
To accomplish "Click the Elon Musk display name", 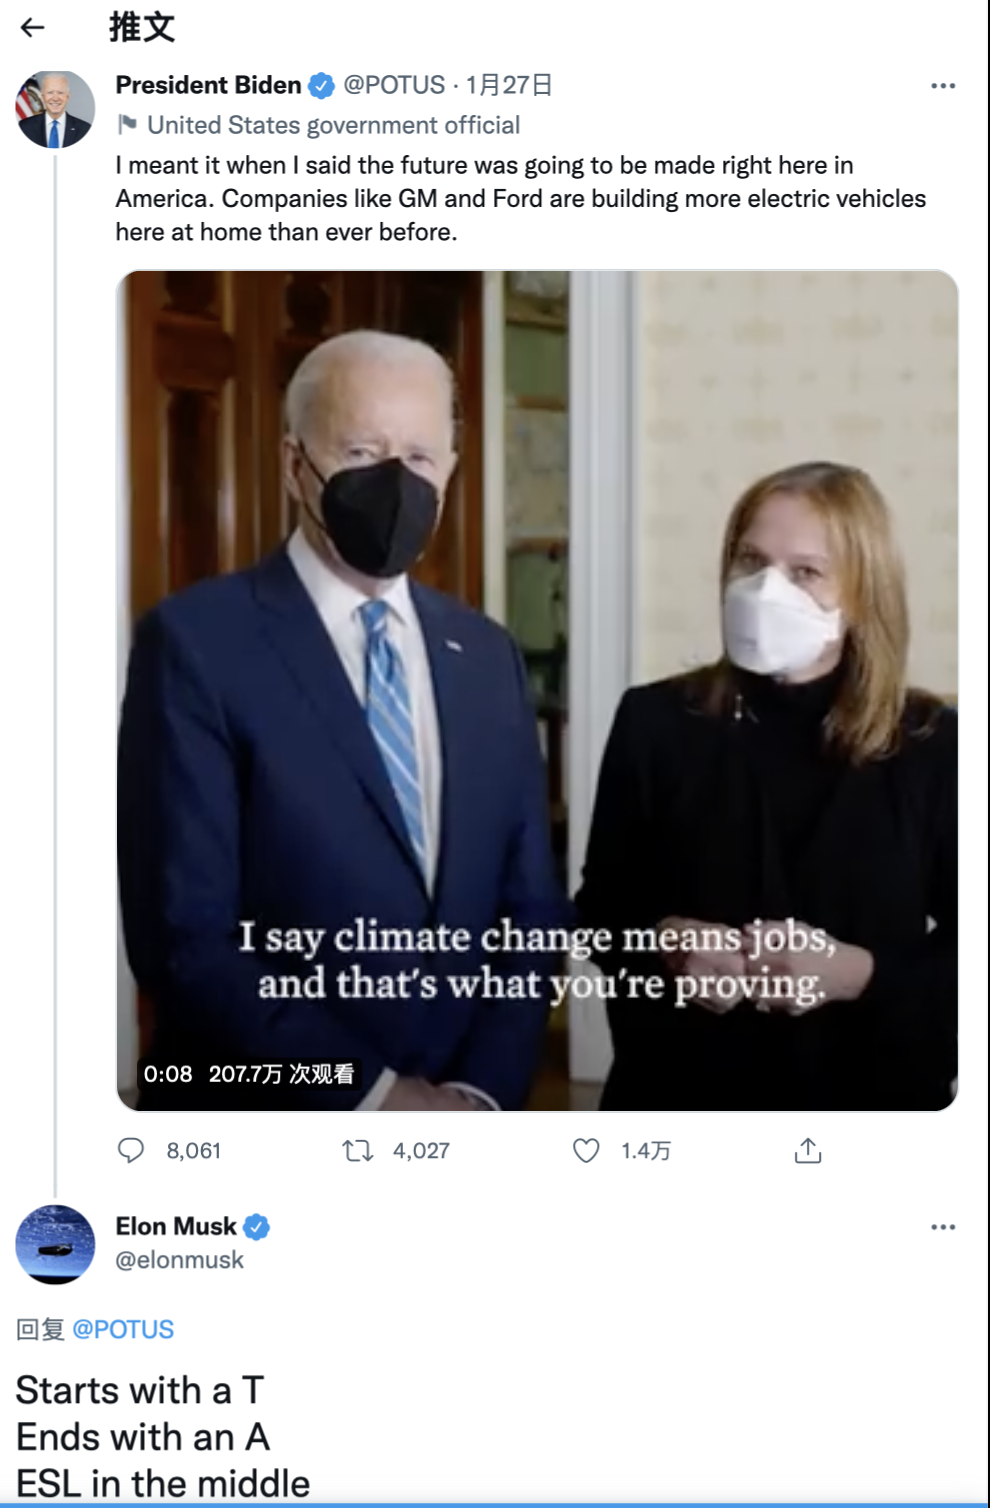I will click(176, 1227).
